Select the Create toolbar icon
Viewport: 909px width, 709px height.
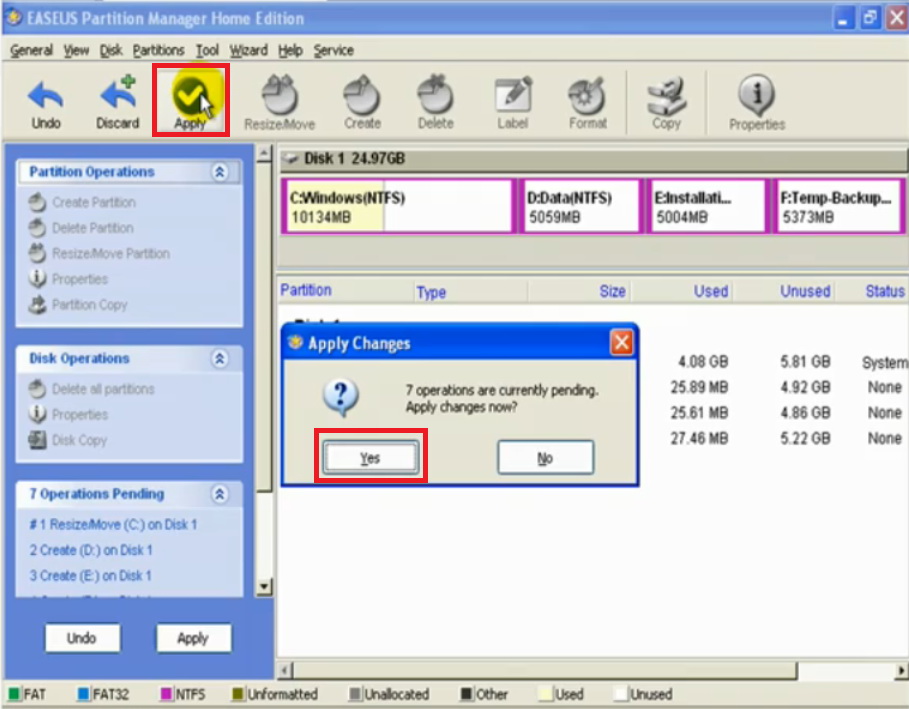tap(362, 103)
